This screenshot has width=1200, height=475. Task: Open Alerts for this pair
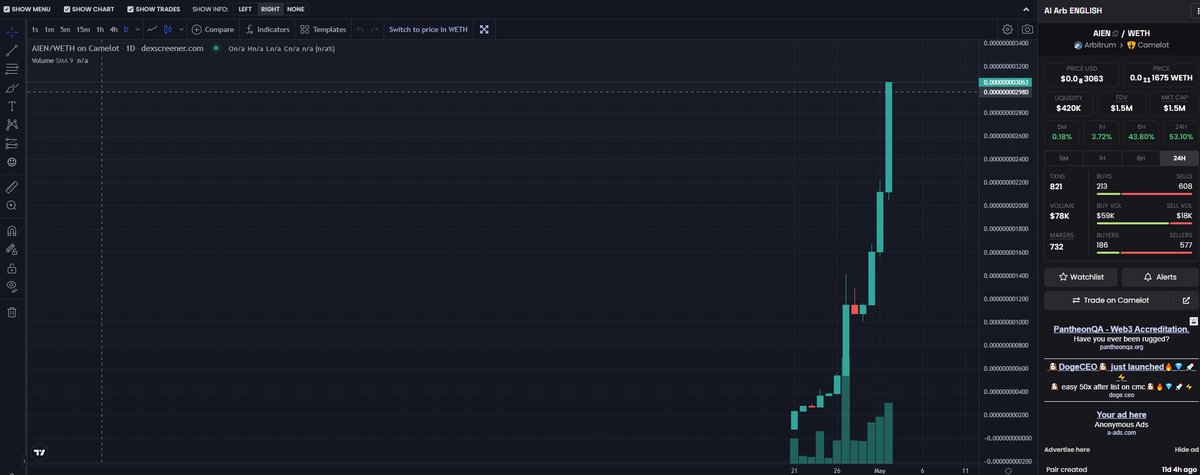1160,277
